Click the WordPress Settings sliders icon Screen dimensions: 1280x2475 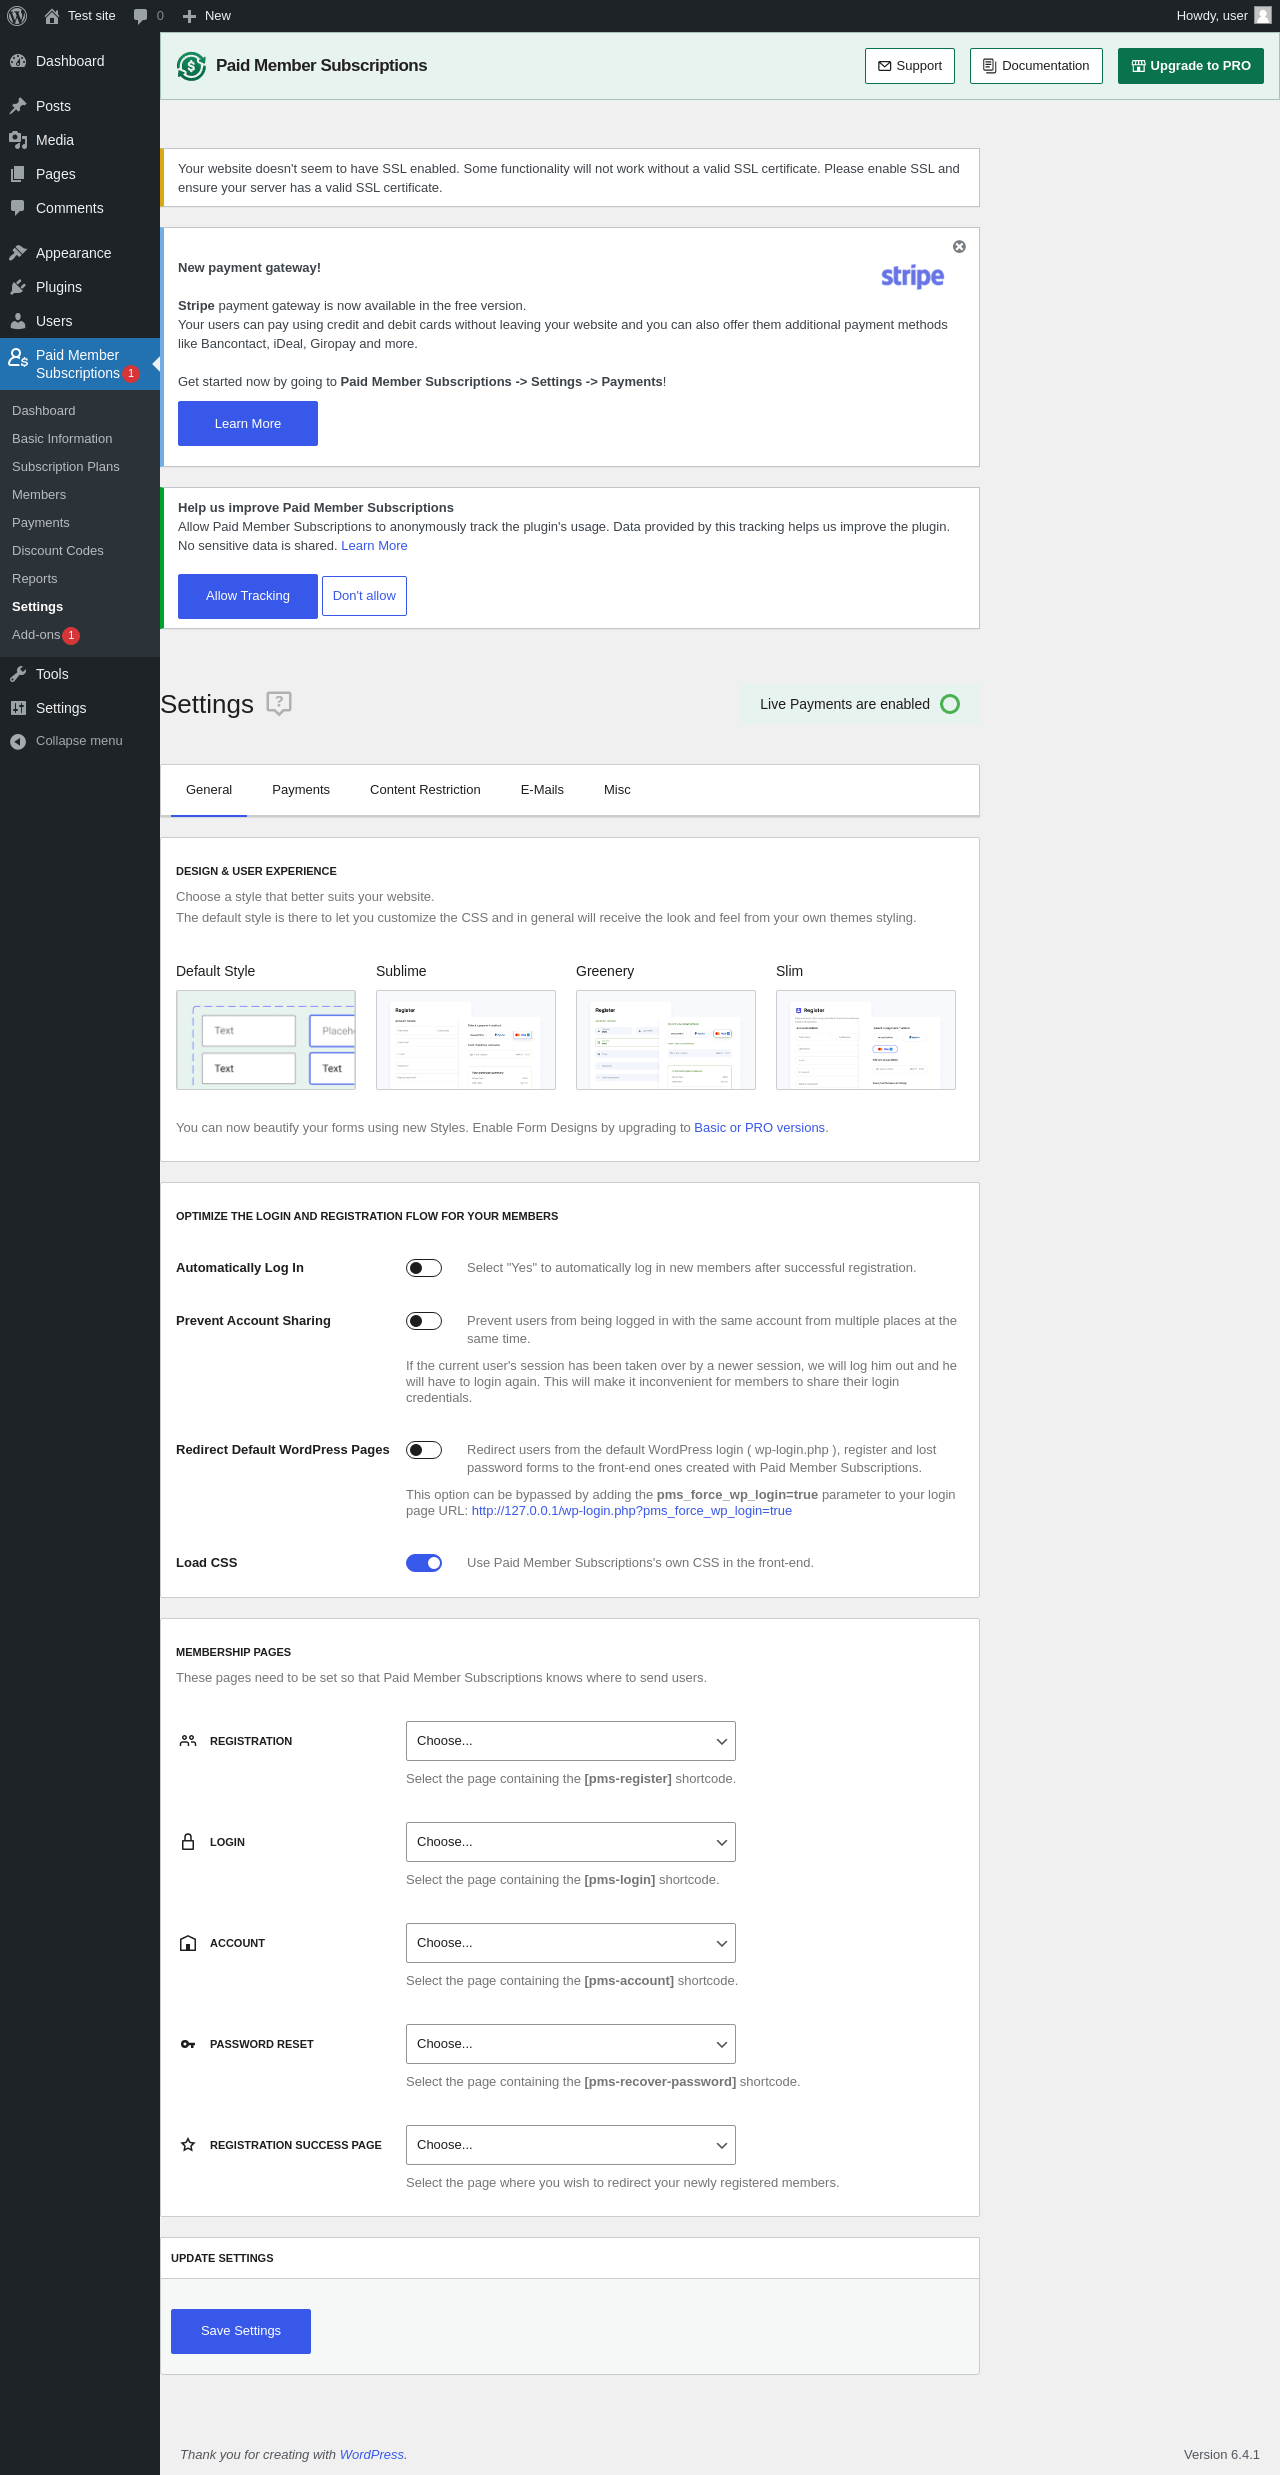18,708
